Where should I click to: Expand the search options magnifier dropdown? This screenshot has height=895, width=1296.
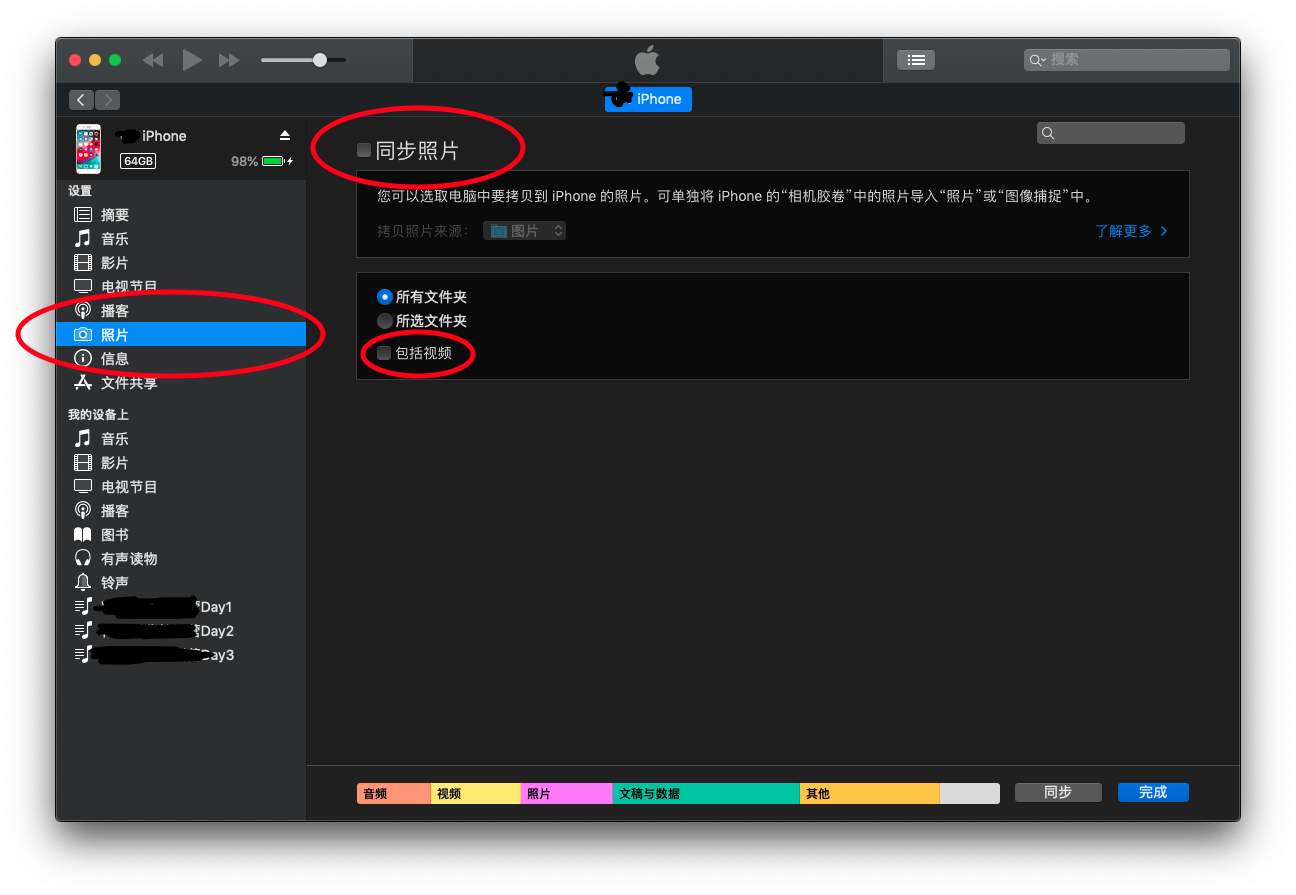click(1037, 60)
